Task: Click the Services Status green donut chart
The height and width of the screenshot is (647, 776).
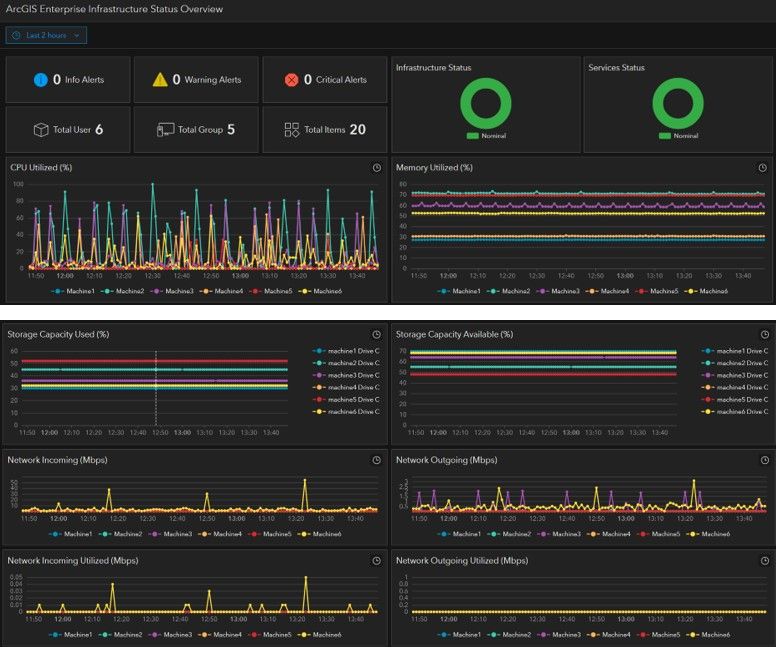Action: tap(678, 103)
